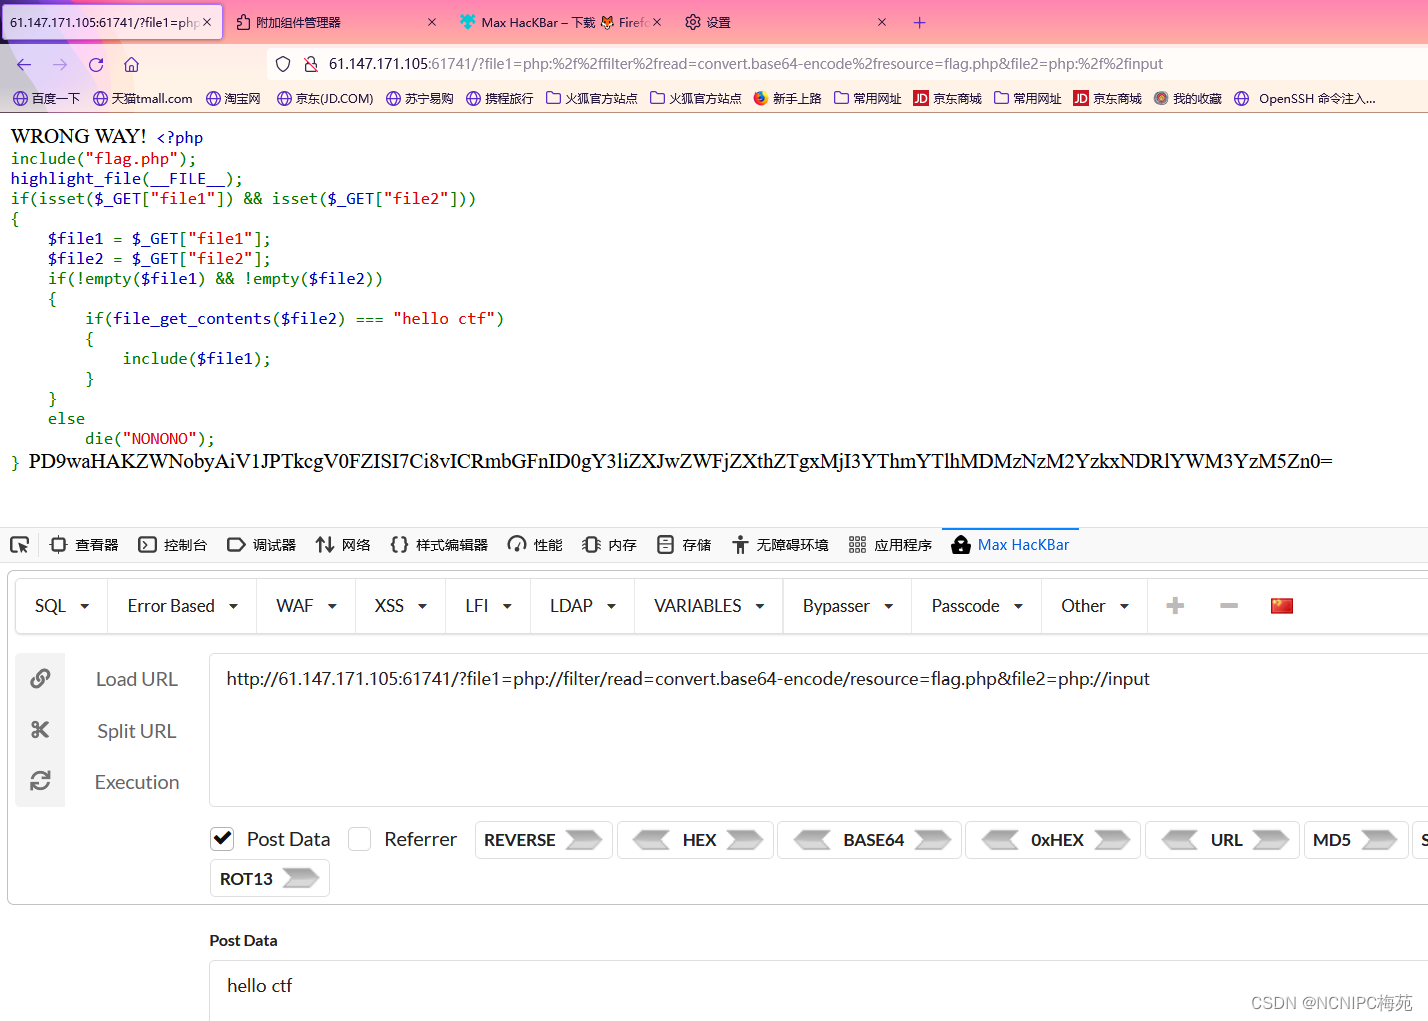
Task: Expand the LDAP dropdown
Action: click(582, 606)
